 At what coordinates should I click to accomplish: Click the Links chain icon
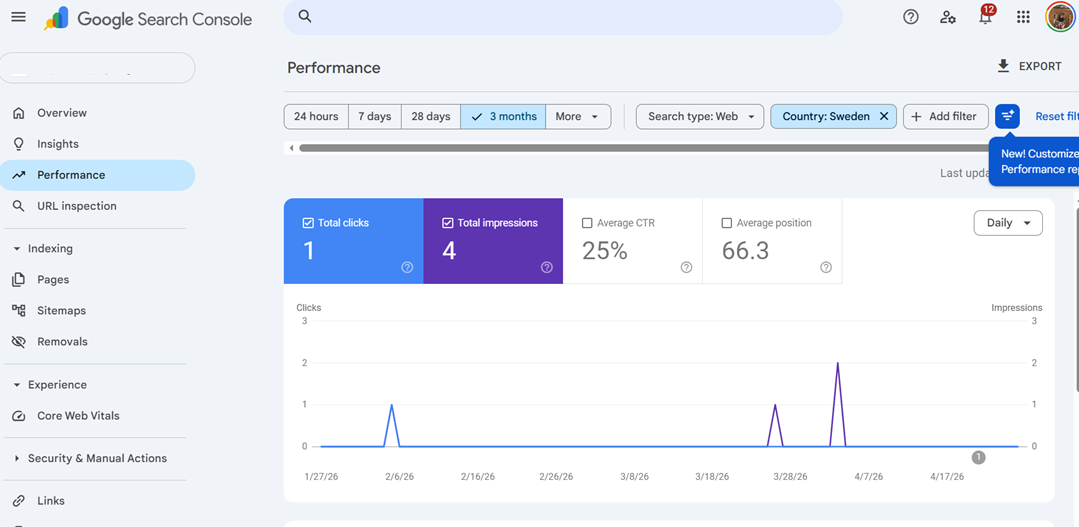click(19, 501)
